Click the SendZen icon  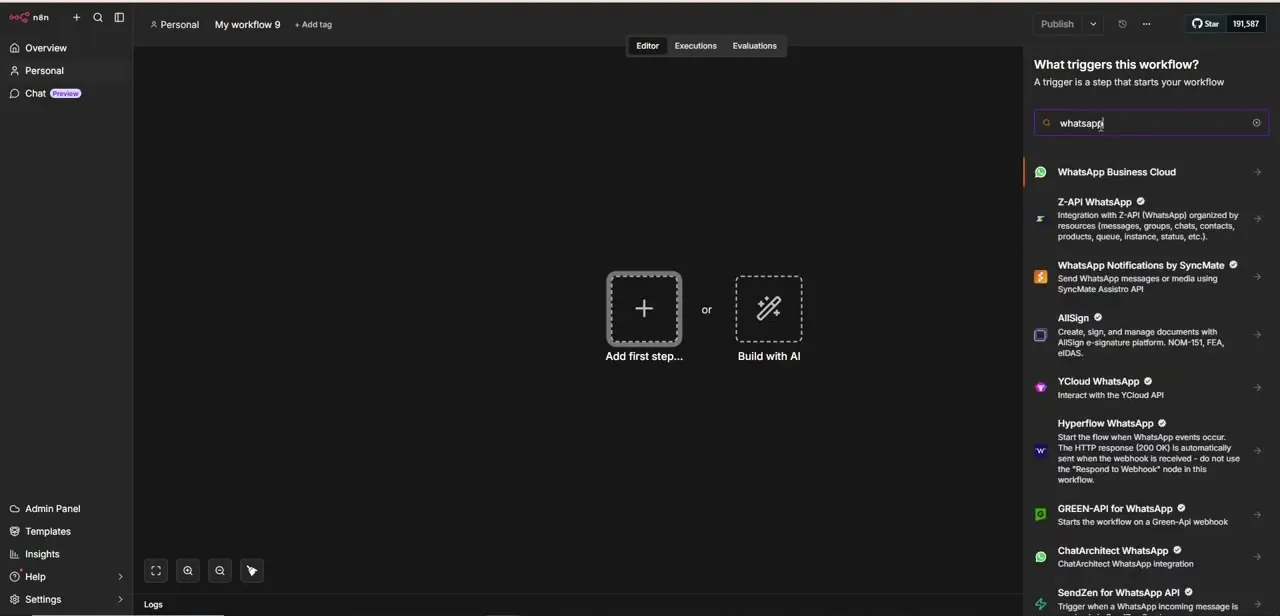point(1040,604)
